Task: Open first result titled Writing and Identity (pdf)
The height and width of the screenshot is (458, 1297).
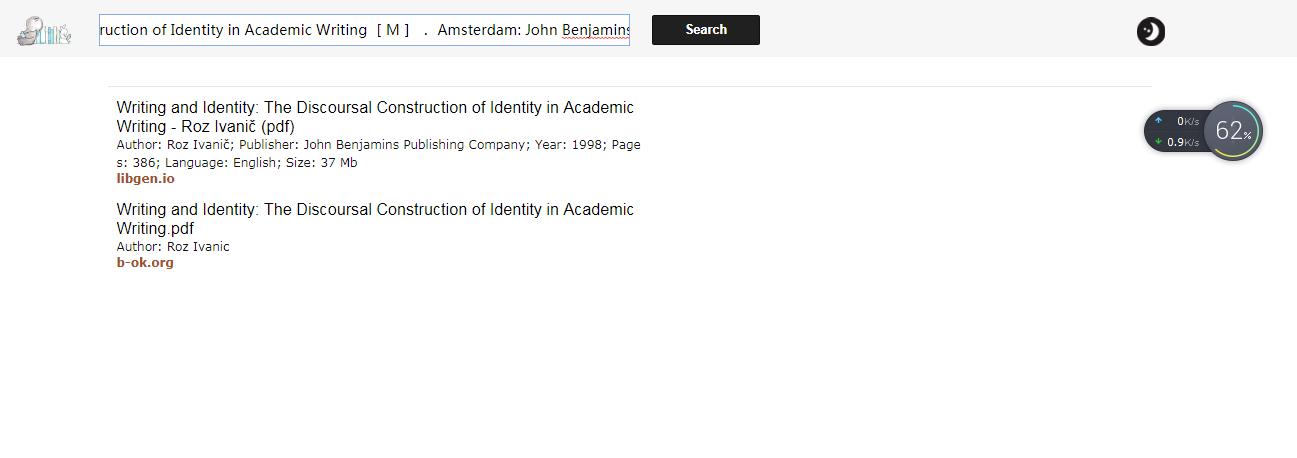Action: pyautogui.click(x=375, y=117)
